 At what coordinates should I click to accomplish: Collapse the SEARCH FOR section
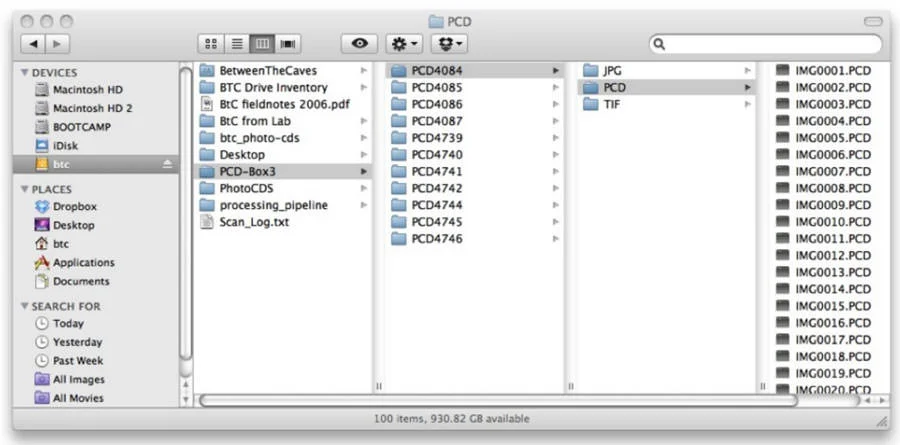click(24, 306)
